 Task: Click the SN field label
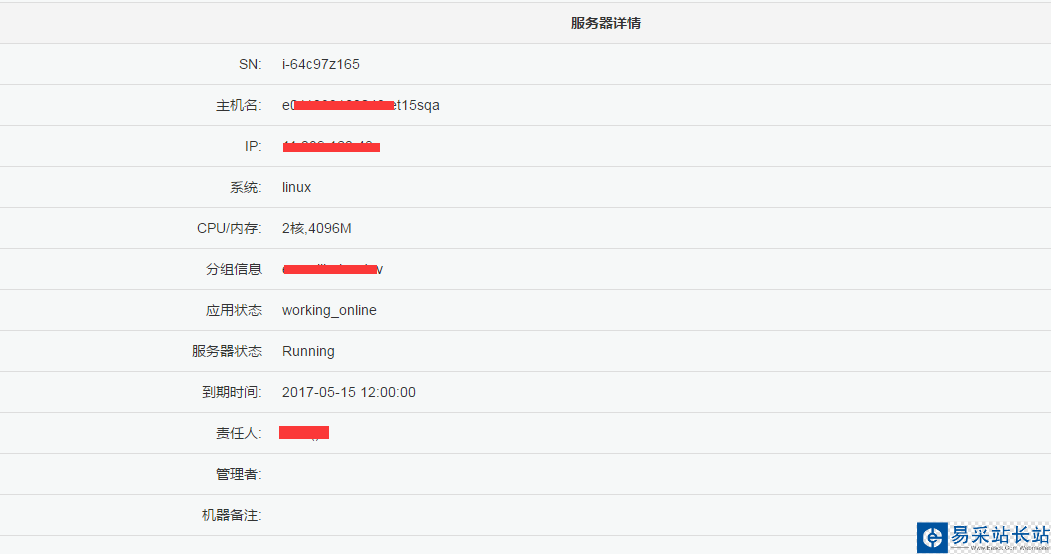pyautogui.click(x=250, y=64)
